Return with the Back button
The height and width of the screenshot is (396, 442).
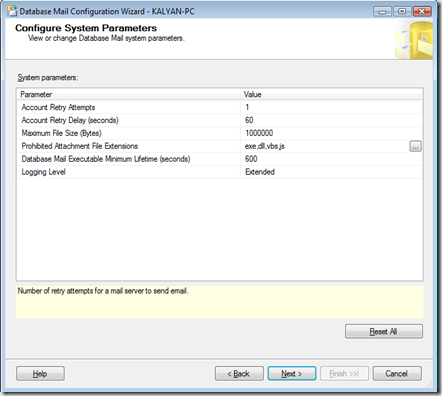(239, 373)
